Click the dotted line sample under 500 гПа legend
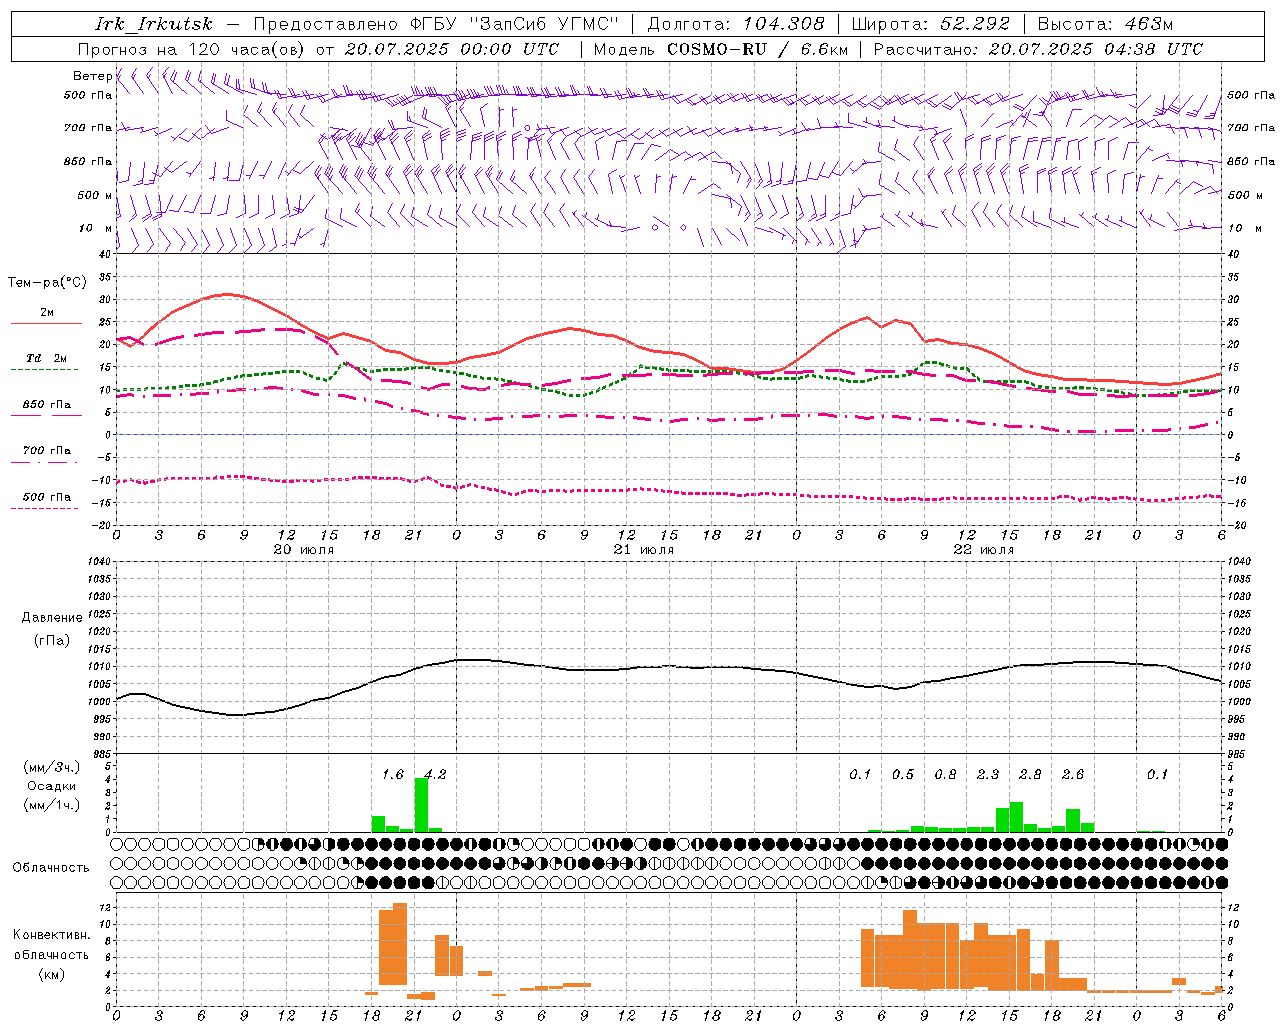The height and width of the screenshot is (1024, 1280). (x=45, y=508)
